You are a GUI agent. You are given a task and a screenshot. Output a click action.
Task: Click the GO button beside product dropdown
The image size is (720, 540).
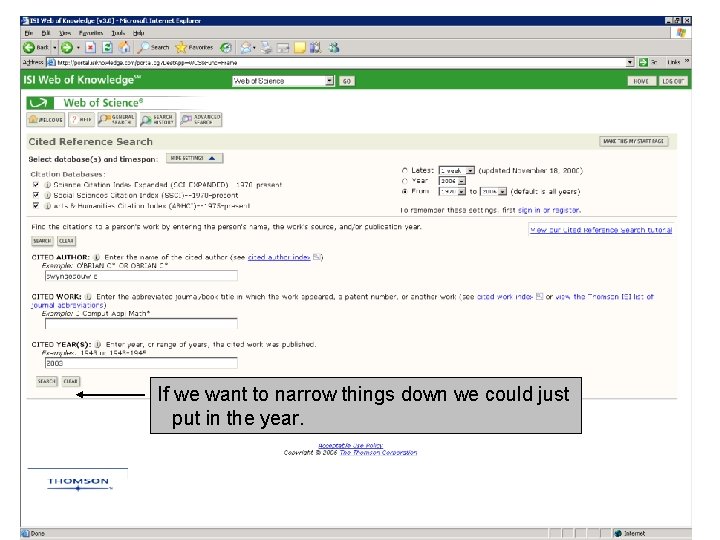click(347, 81)
